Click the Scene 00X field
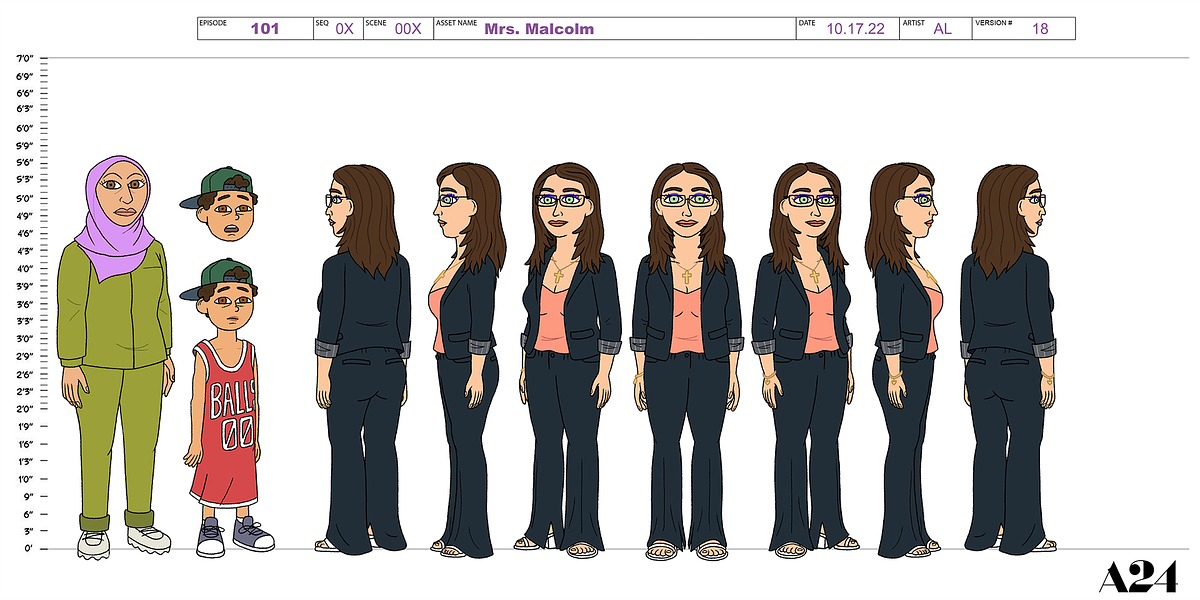Screen dimensions: 1200x600 click(x=398, y=28)
